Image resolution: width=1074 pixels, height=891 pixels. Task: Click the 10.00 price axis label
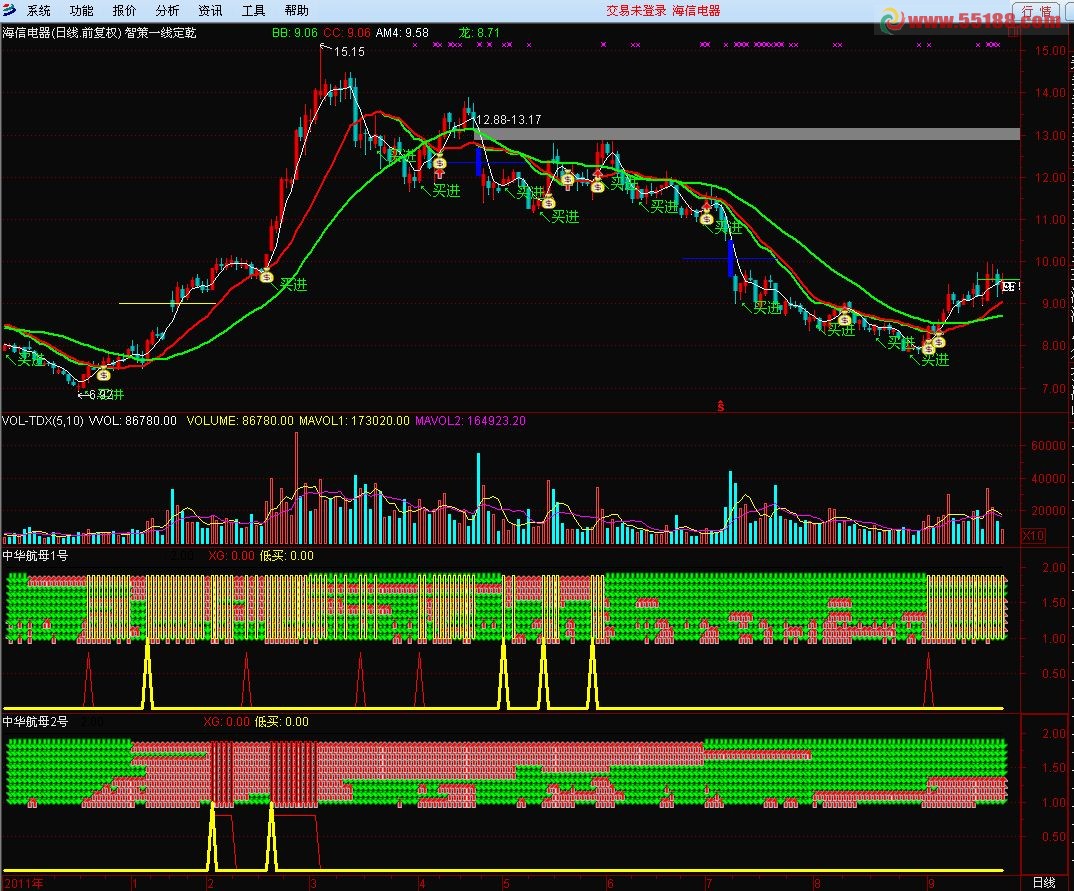[x=1050, y=262]
